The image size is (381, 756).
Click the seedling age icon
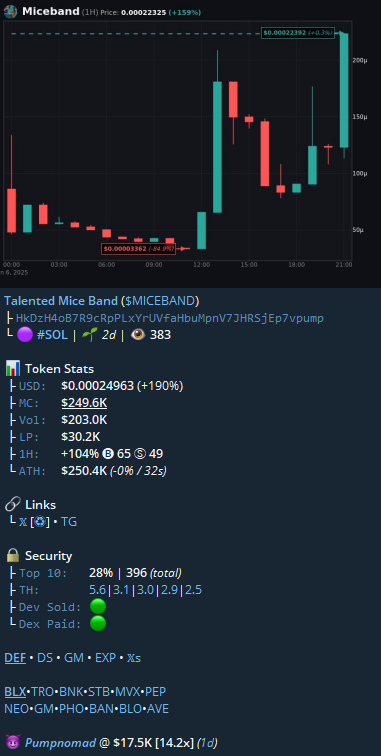(89, 335)
